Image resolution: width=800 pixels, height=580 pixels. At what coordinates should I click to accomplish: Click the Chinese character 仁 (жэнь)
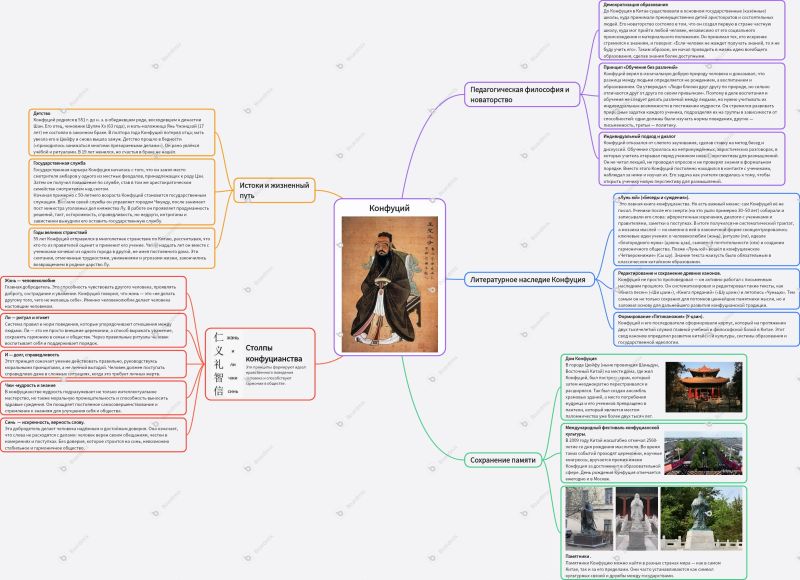point(218,337)
